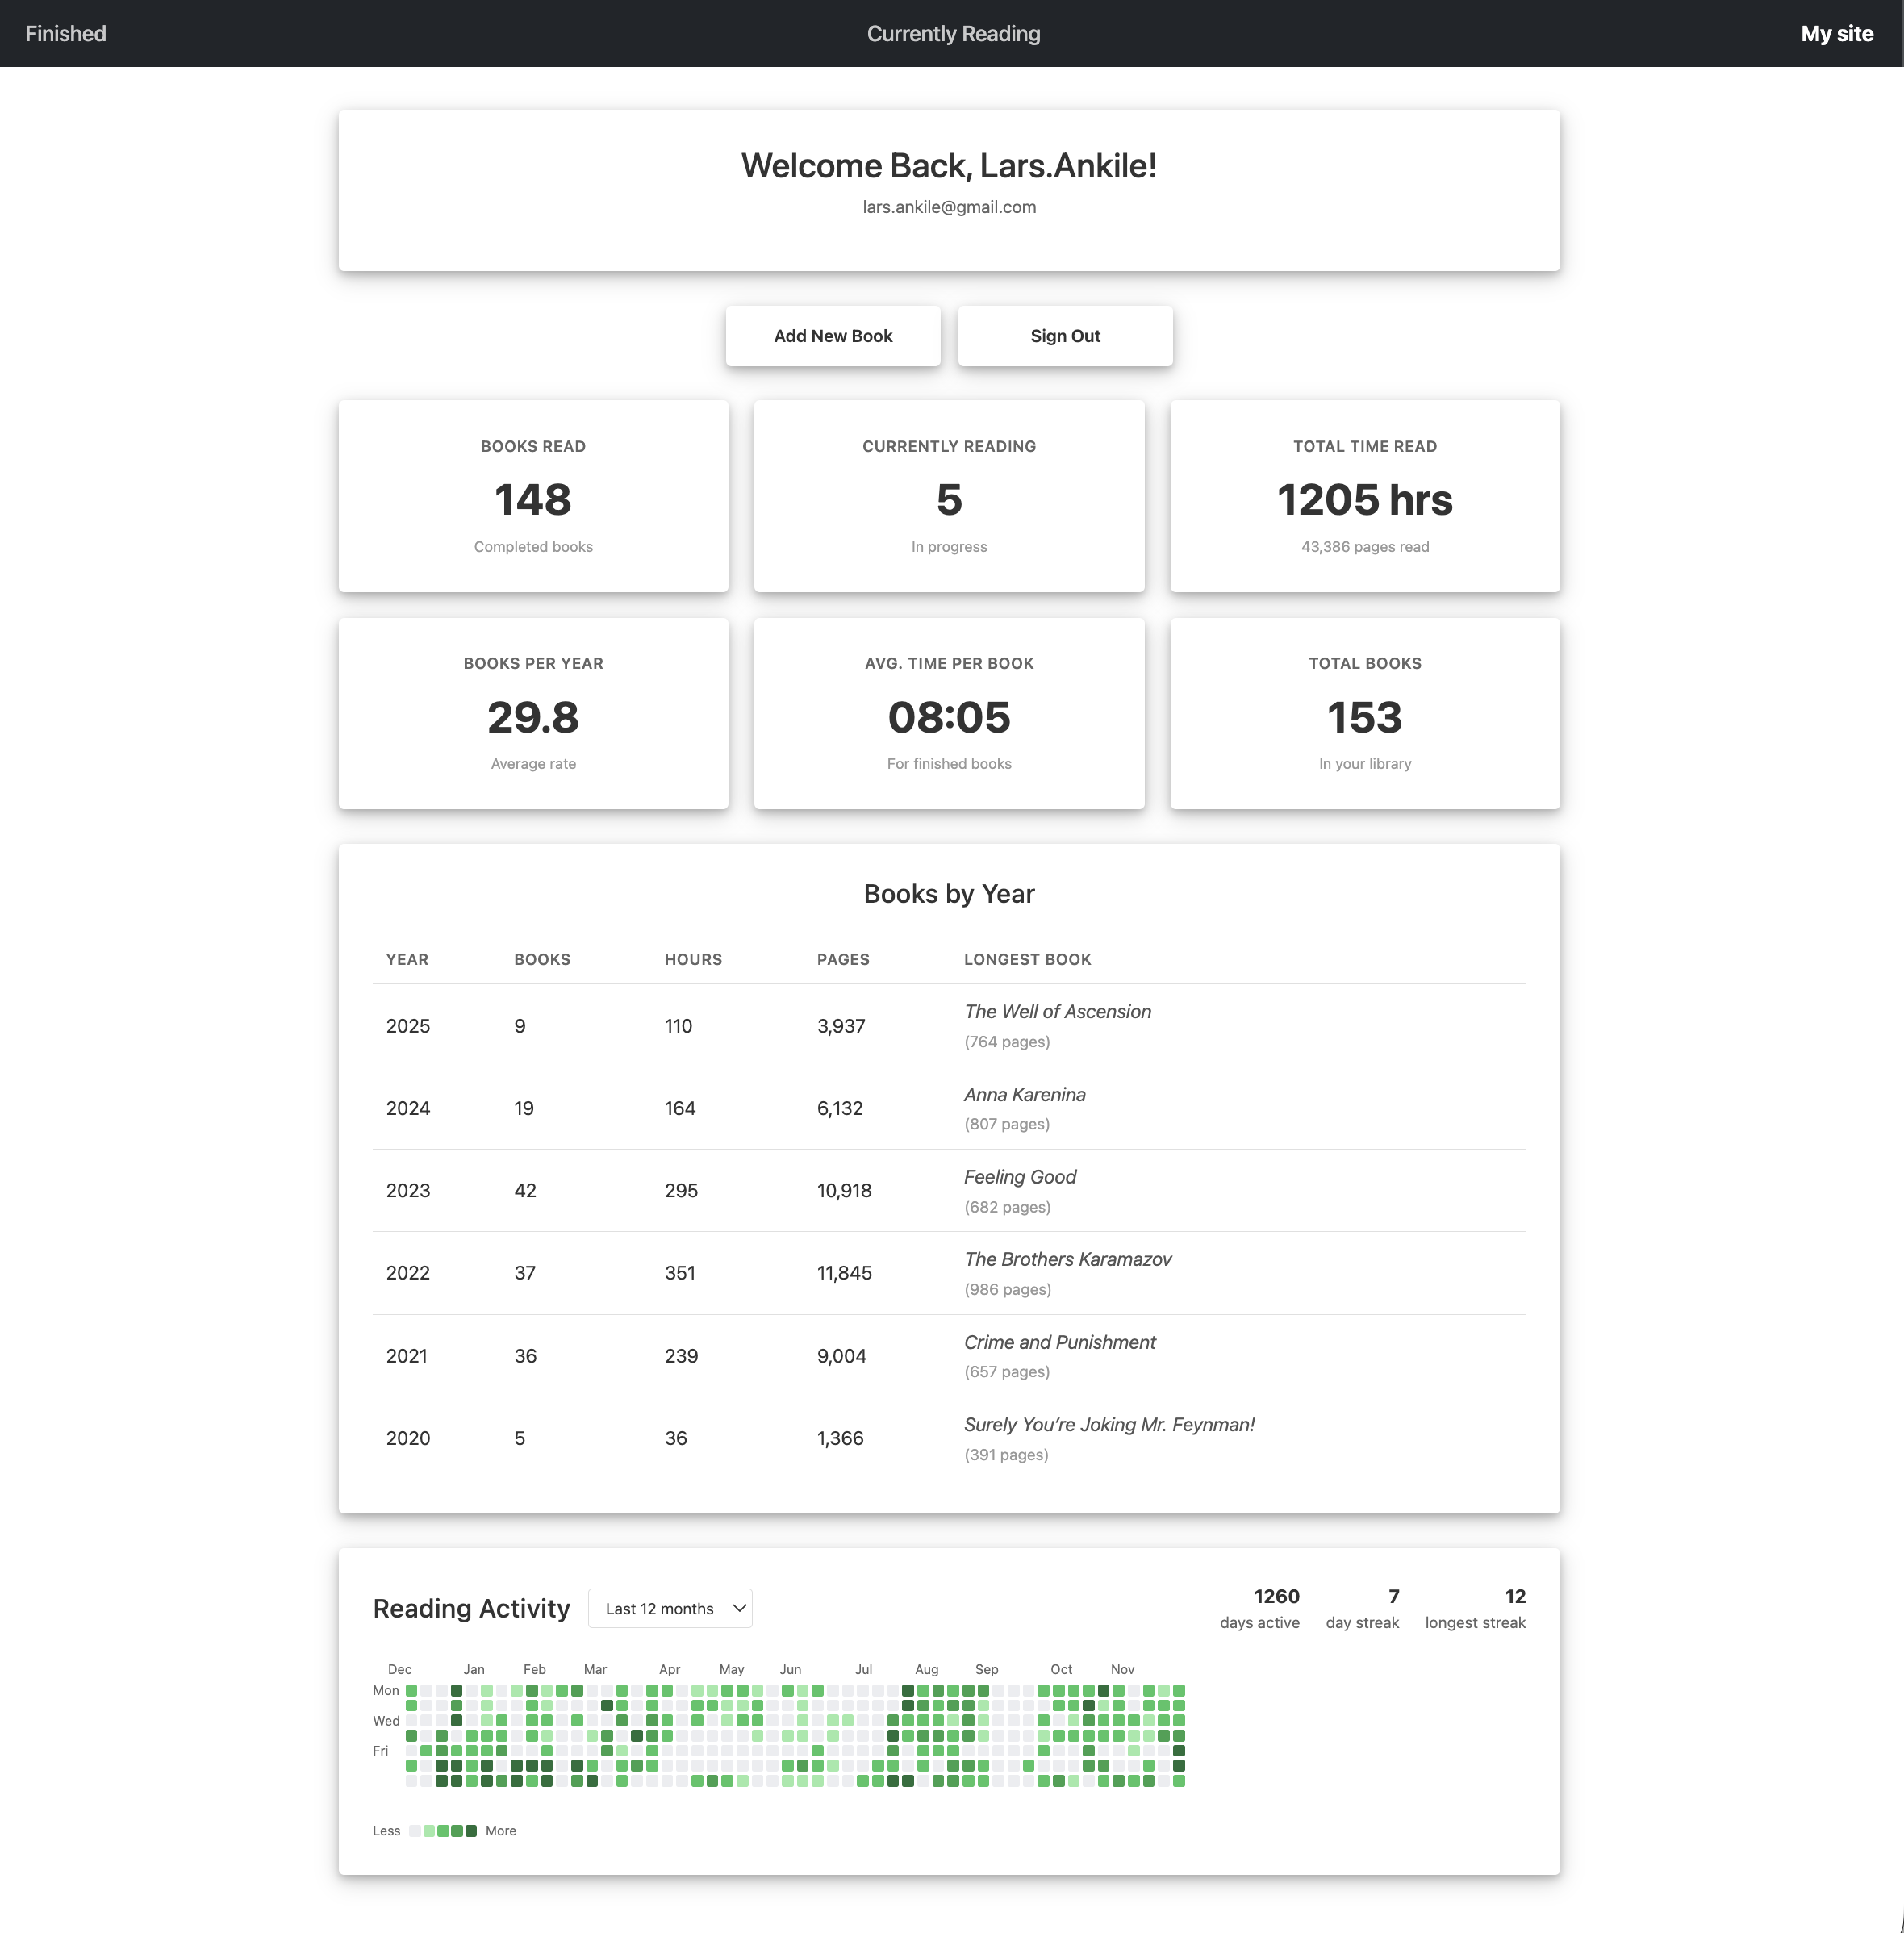The image size is (1904, 1933).
Task: Click the first Monday heatmap cell in December
Action: [411, 1690]
